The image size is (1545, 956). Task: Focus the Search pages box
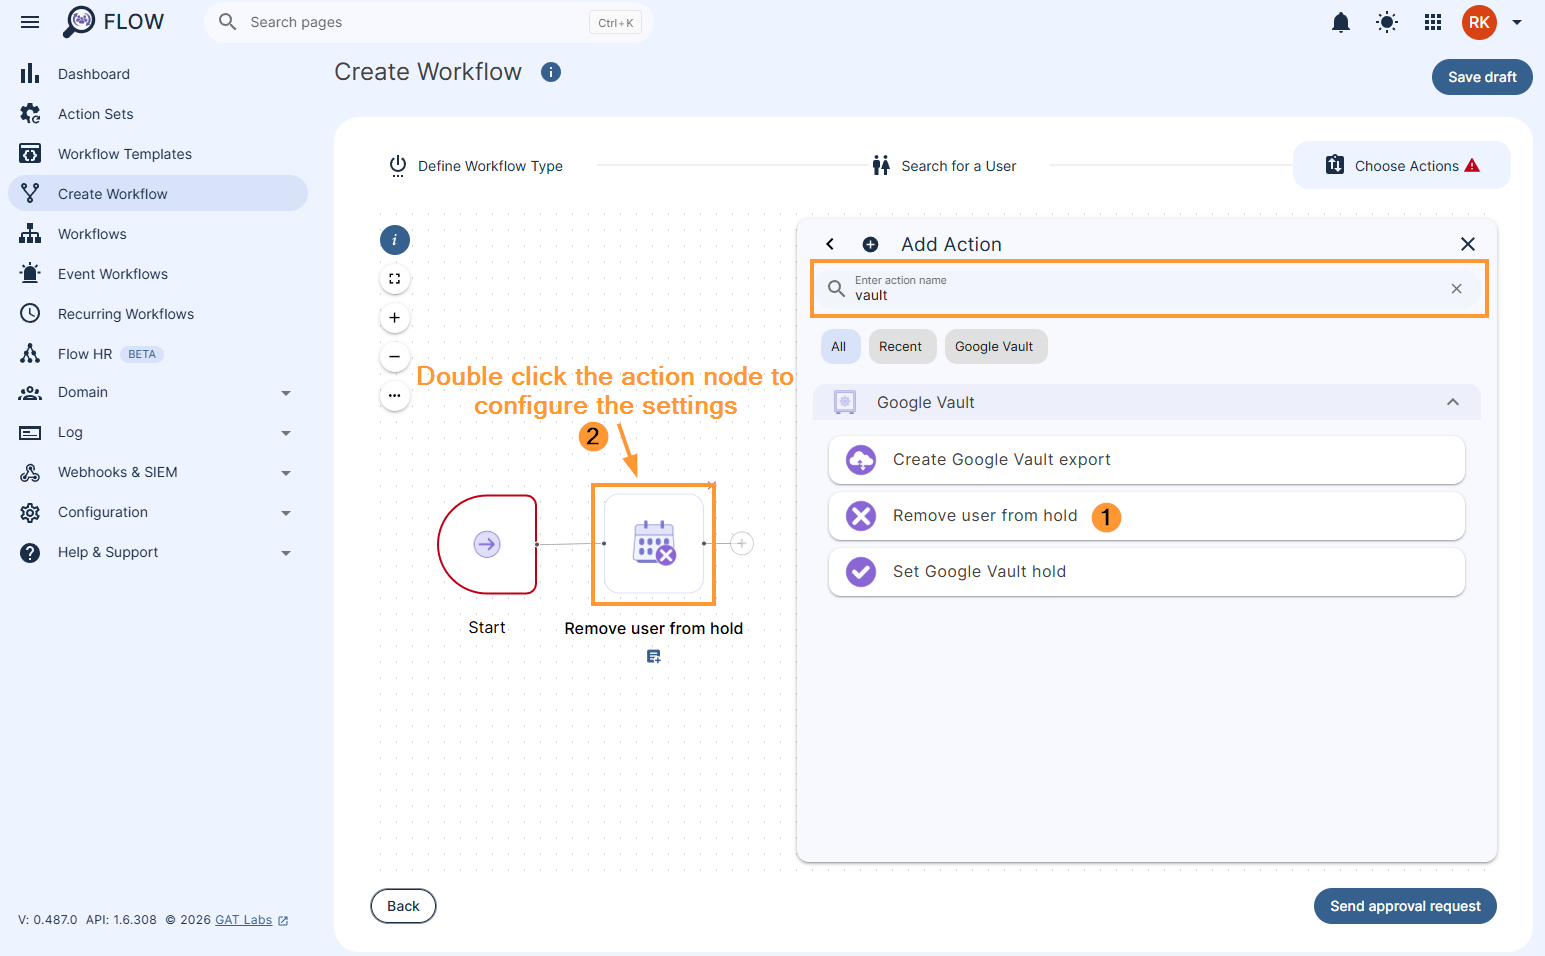429,22
